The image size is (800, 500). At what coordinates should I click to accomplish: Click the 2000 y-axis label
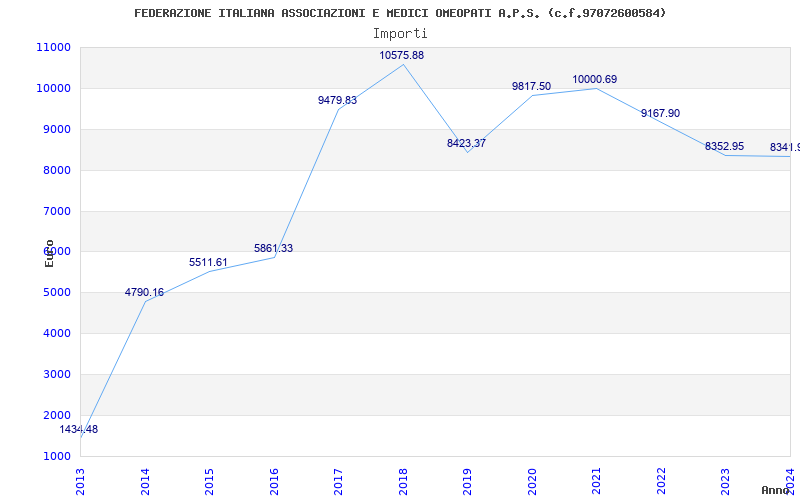[56, 415]
